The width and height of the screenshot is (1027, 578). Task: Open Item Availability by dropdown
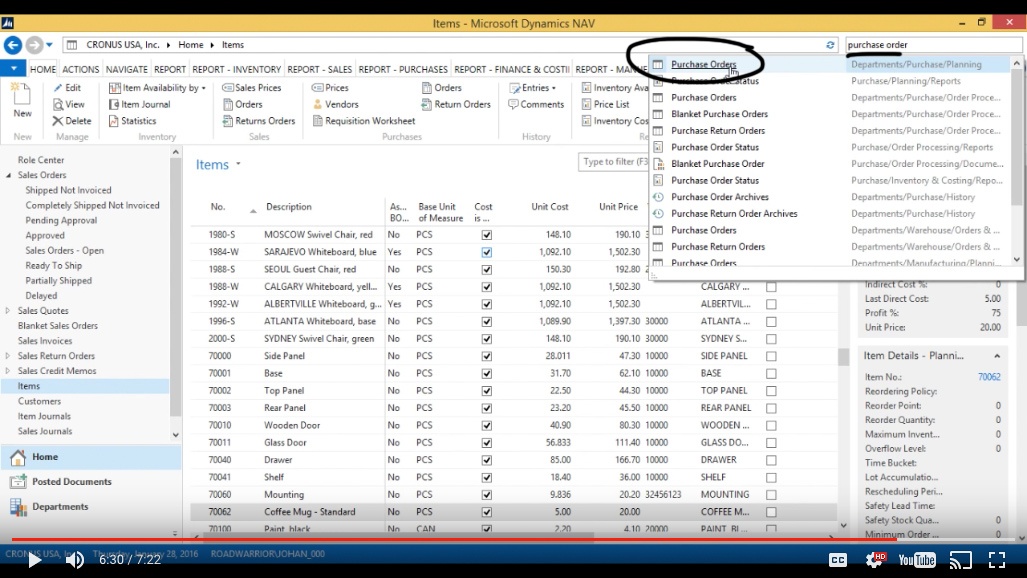[157, 88]
